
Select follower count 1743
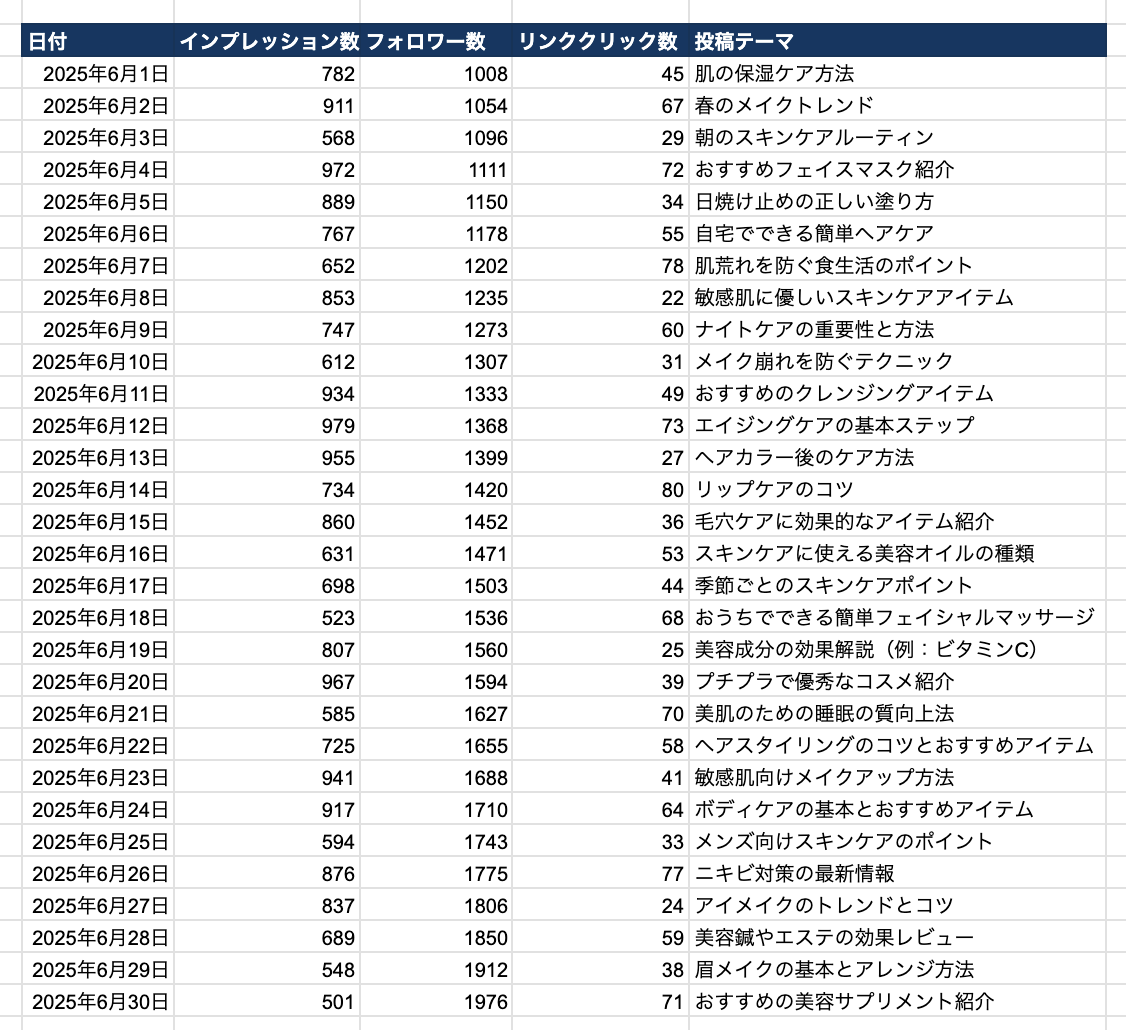tap(436, 841)
